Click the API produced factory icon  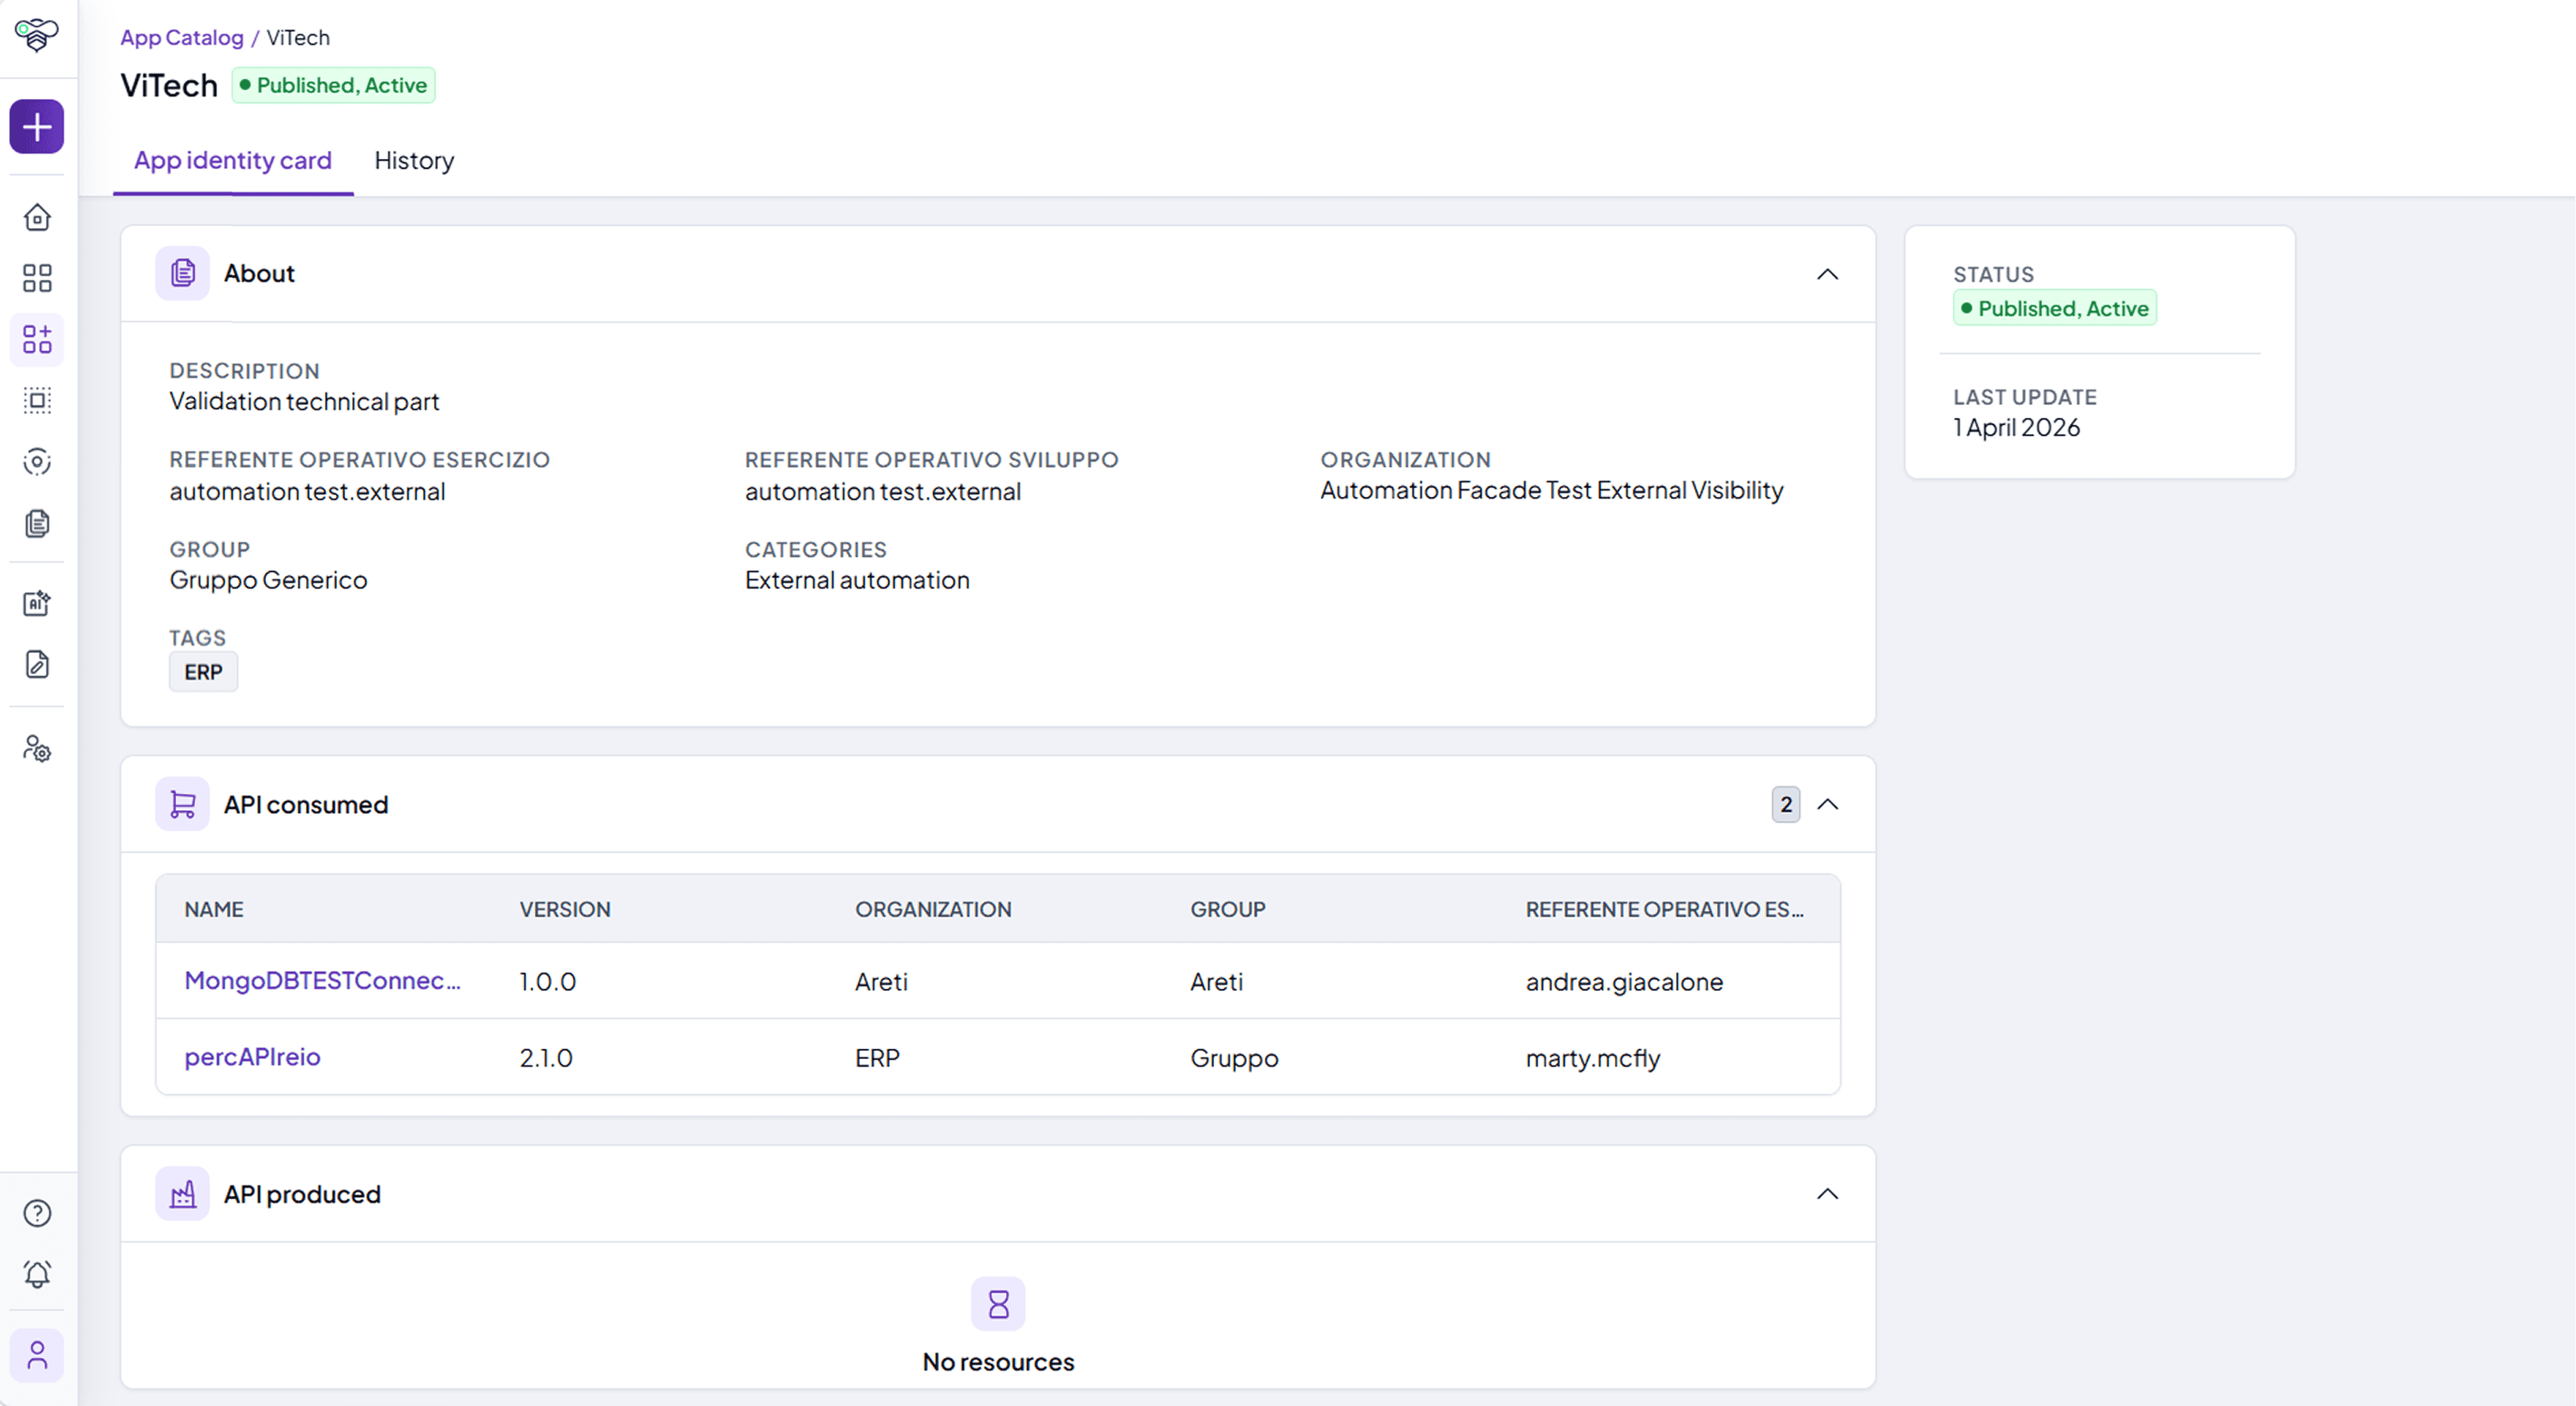click(x=182, y=1194)
